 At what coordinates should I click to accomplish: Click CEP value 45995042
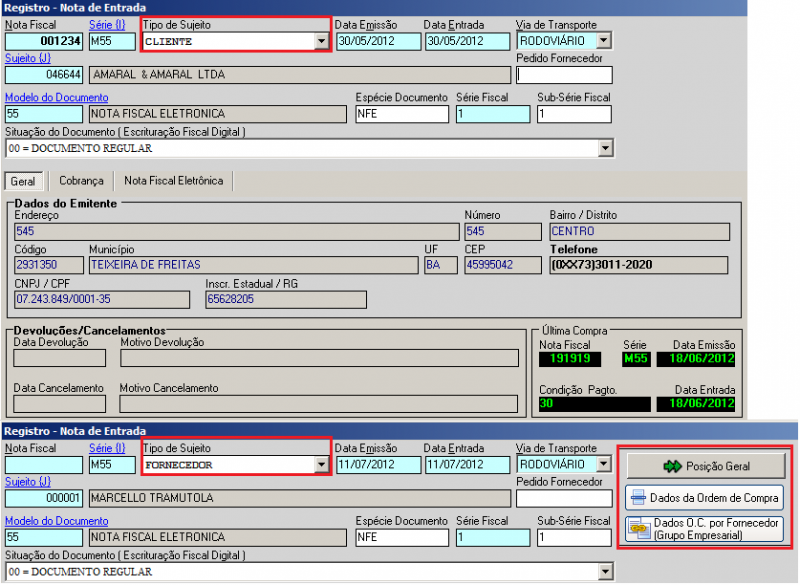[x=503, y=265]
